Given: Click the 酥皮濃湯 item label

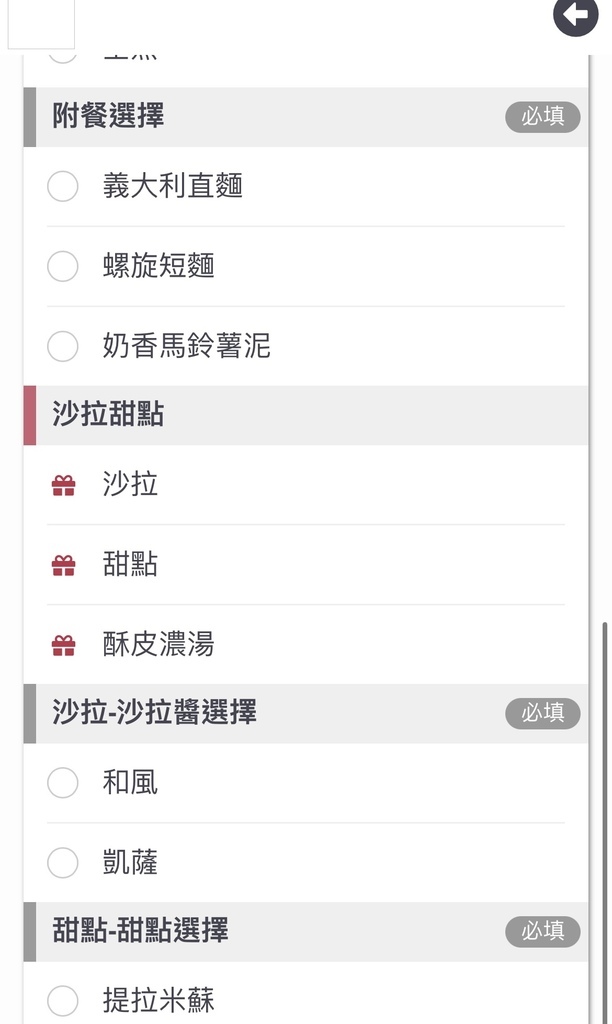Looking at the screenshot, I should click(158, 645).
